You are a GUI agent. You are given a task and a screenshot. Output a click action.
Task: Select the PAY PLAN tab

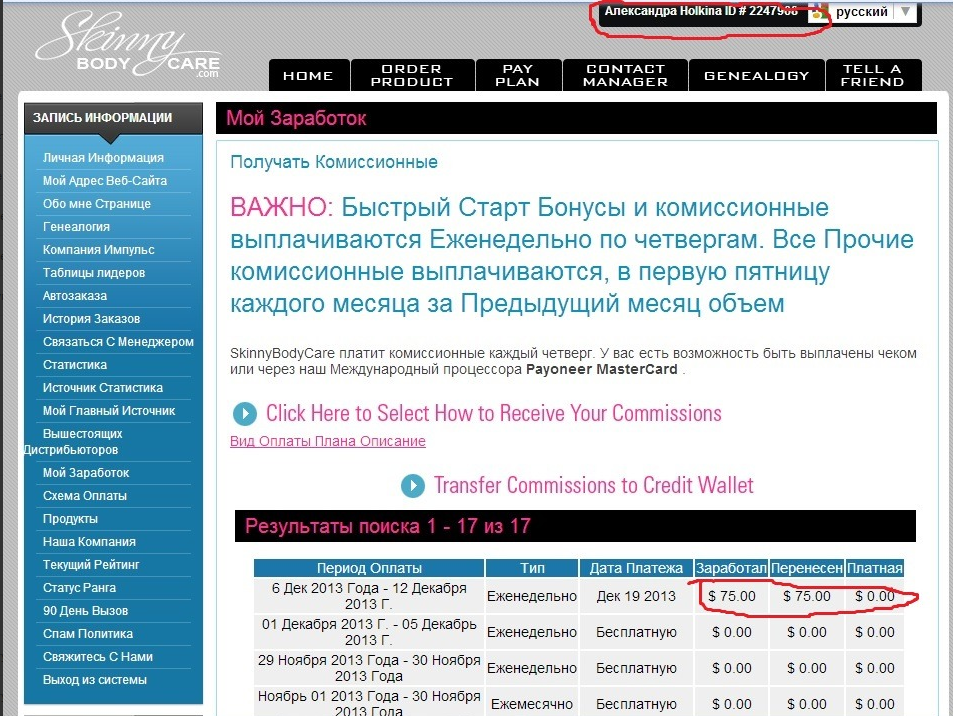[x=519, y=76]
